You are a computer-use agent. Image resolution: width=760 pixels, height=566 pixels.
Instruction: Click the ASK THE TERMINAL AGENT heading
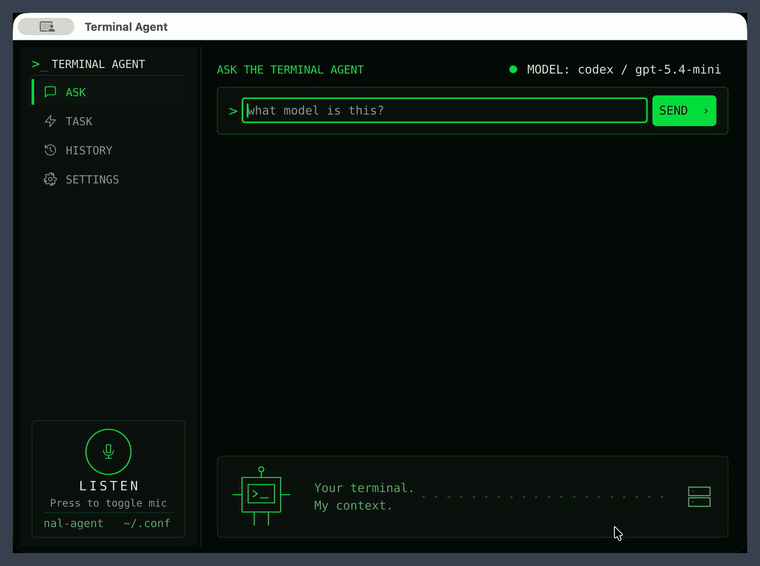(x=290, y=70)
